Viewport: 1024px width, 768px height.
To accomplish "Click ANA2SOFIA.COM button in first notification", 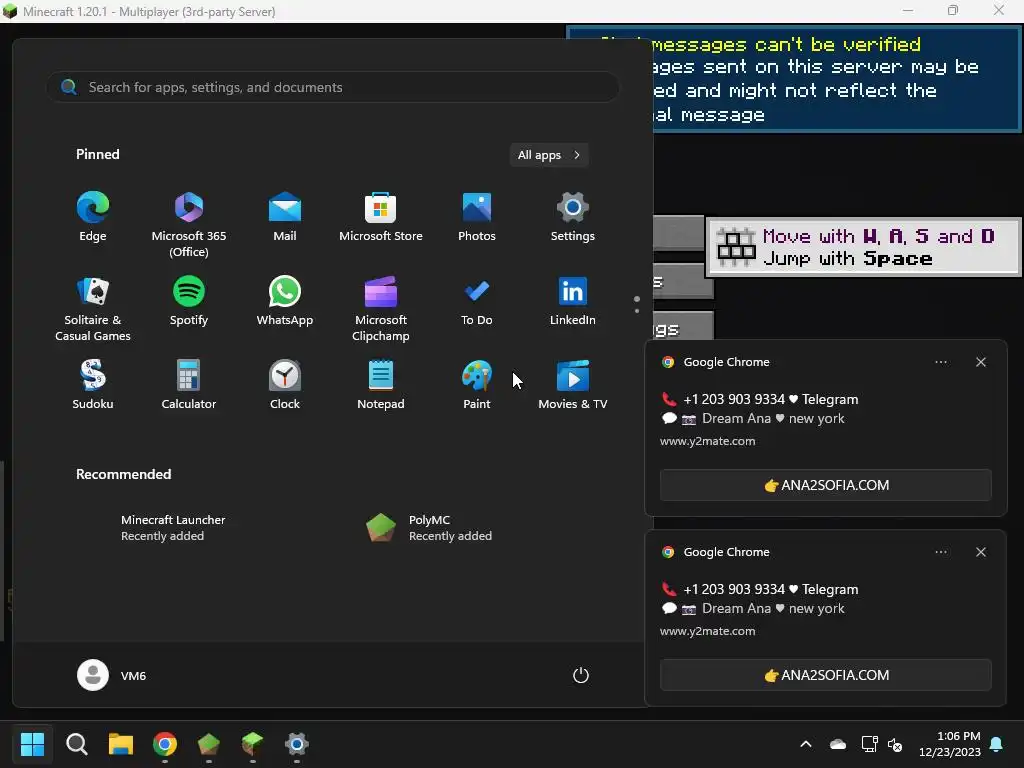I will [825, 485].
